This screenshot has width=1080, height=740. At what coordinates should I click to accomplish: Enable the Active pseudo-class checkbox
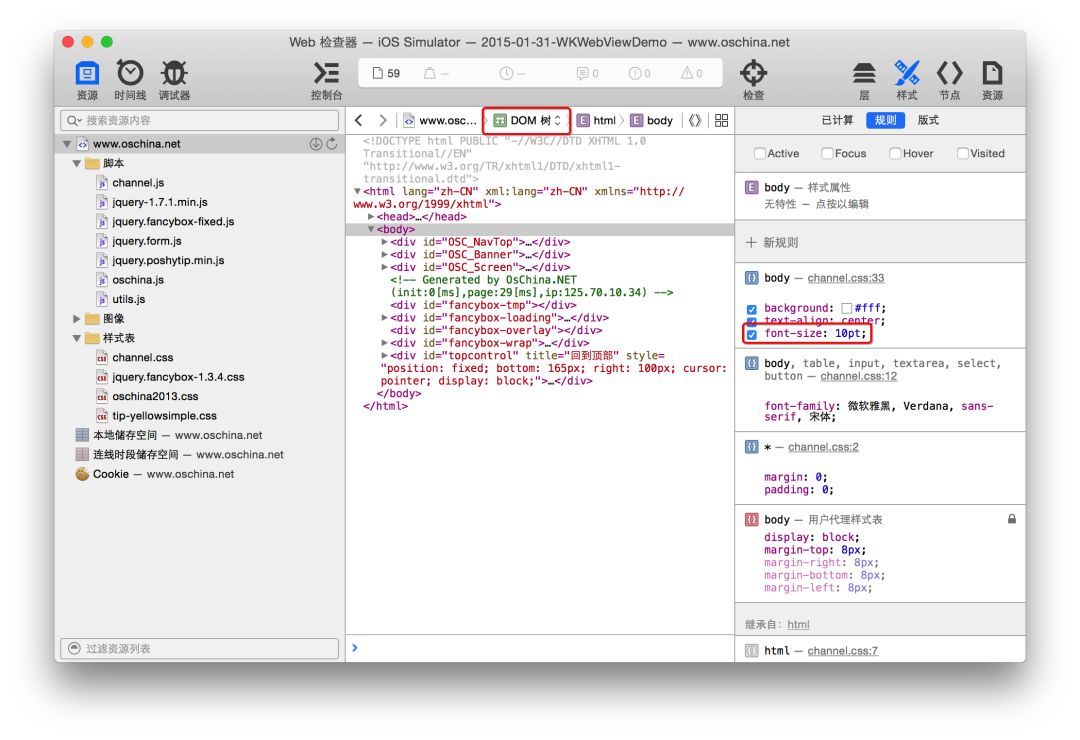[x=760, y=153]
